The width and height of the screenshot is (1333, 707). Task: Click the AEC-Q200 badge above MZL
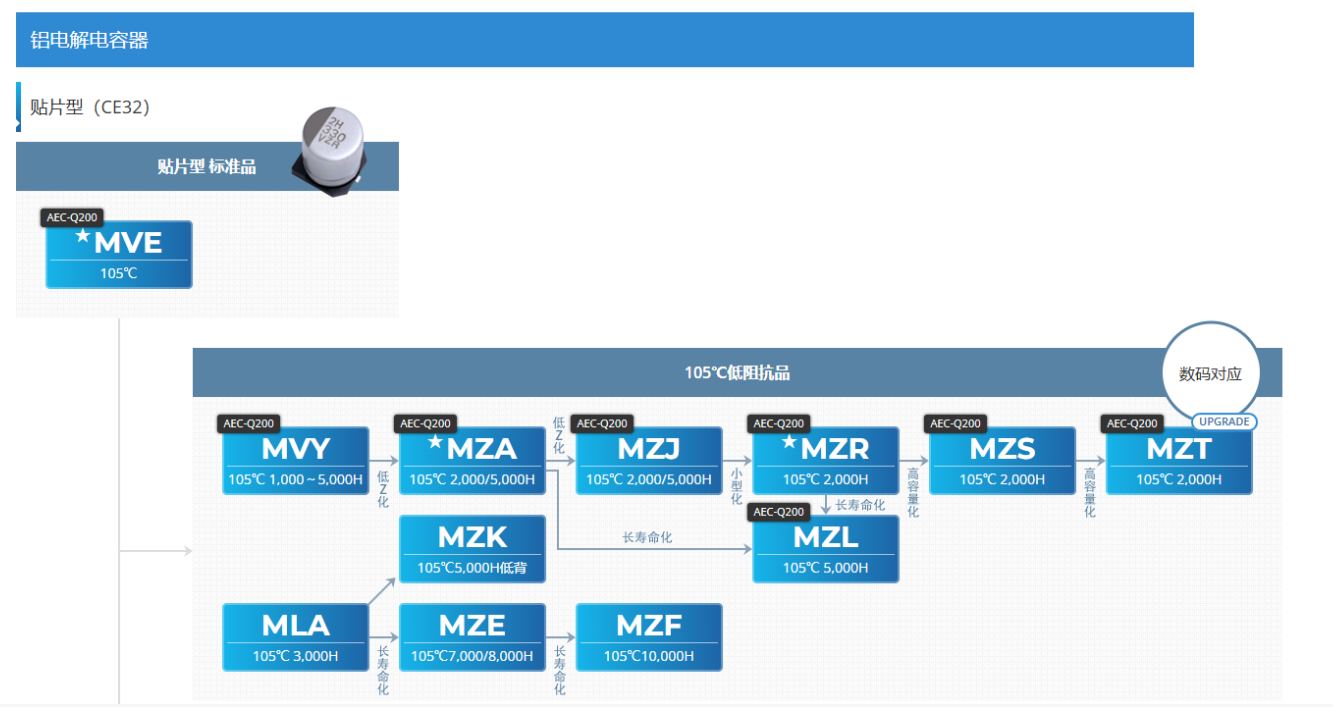coord(778,512)
